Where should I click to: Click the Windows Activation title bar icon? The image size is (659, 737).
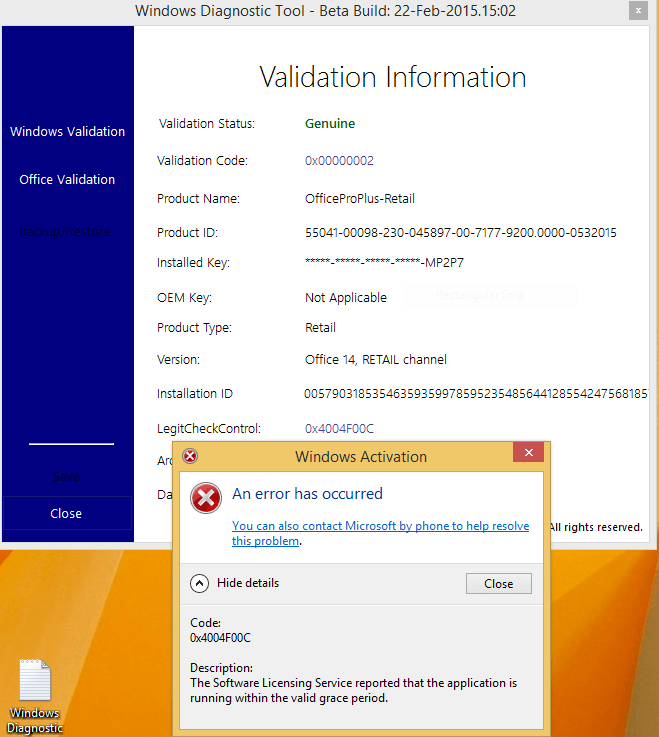click(x=190, y=456)
